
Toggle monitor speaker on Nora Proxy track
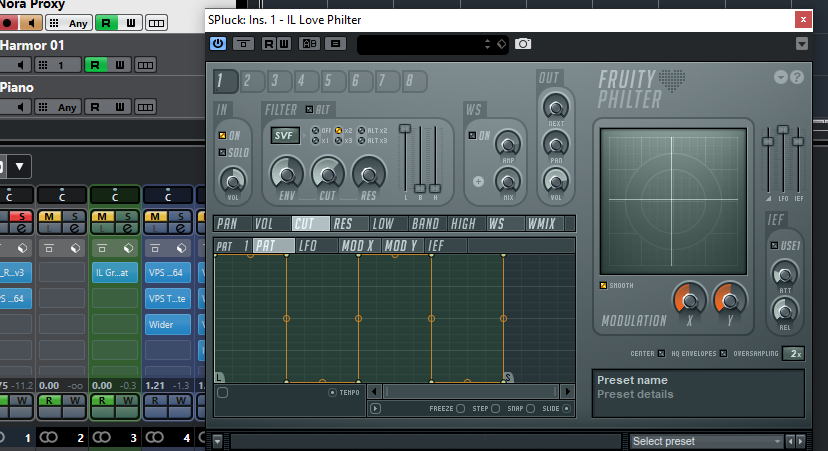point(32,23)
